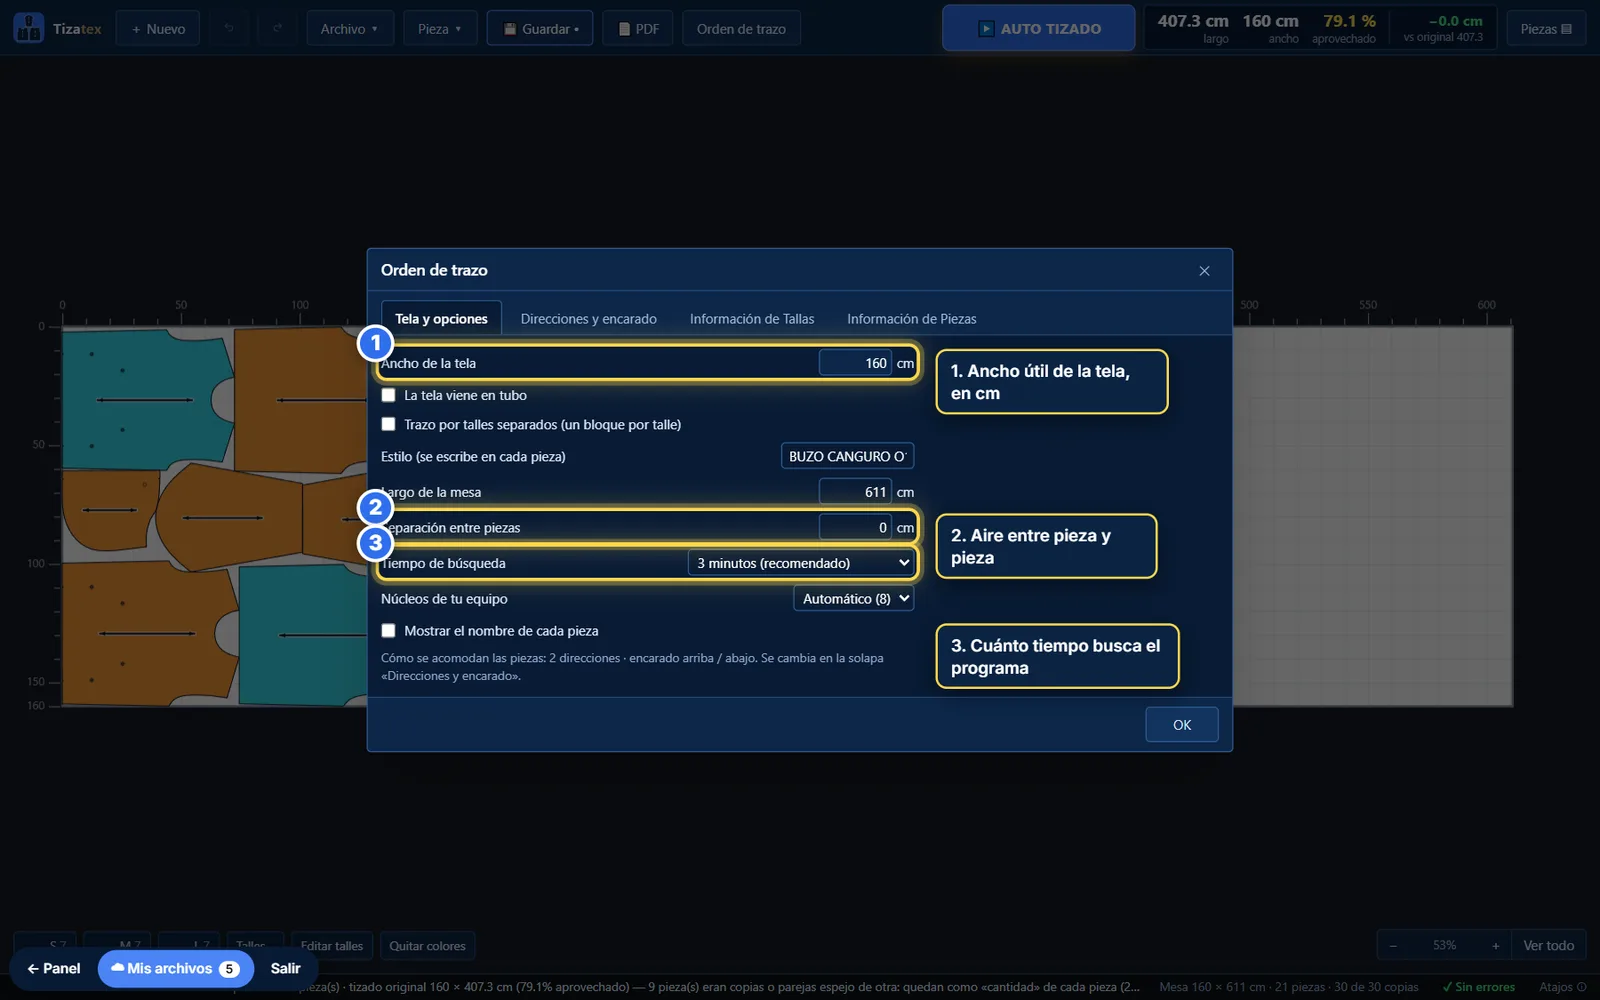Save with the Guardar floppy disk button
The height and width of the screenshot is (1000, 1600).
540,29
